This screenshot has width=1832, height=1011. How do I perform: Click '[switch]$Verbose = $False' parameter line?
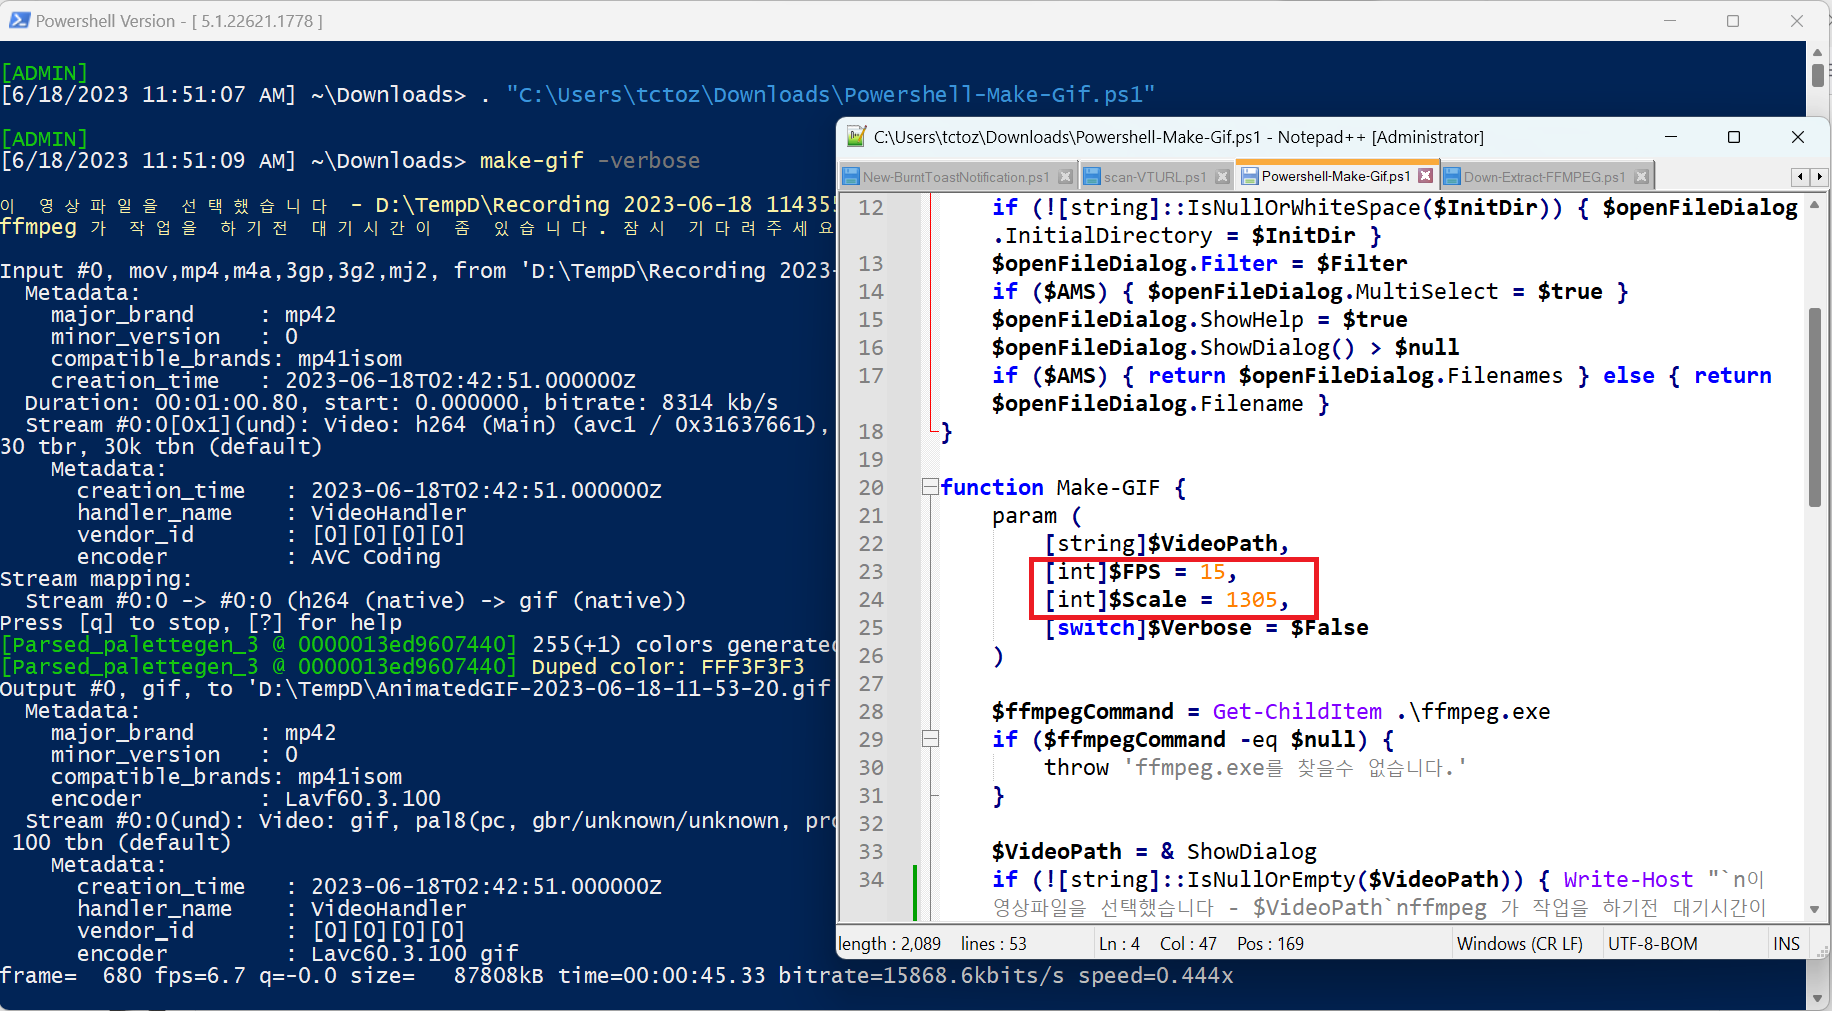[1206, 627]
